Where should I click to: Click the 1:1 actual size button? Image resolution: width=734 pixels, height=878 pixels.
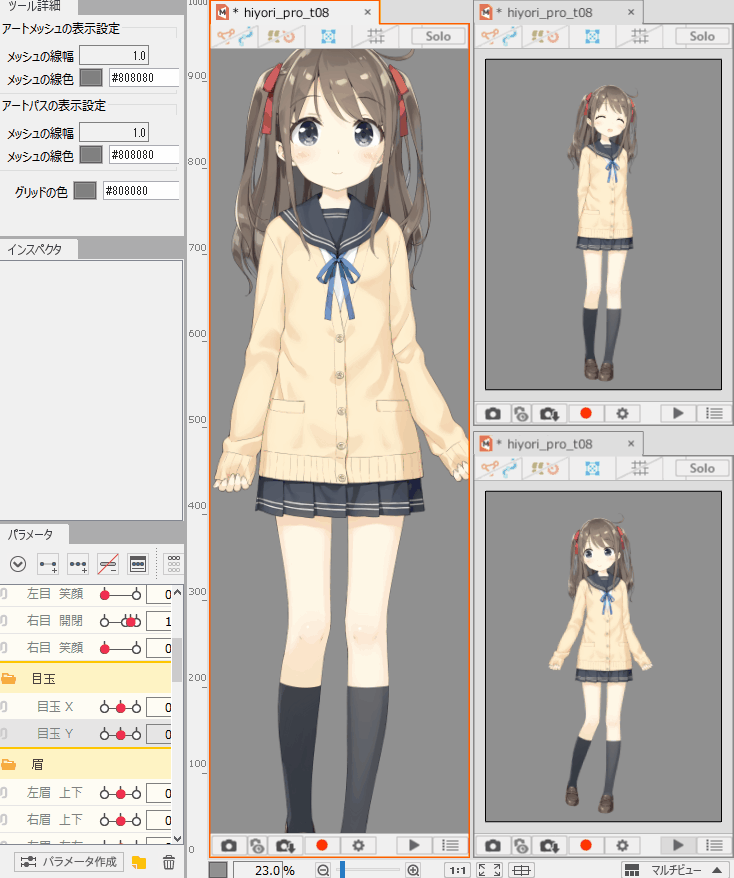click(457, 870)
